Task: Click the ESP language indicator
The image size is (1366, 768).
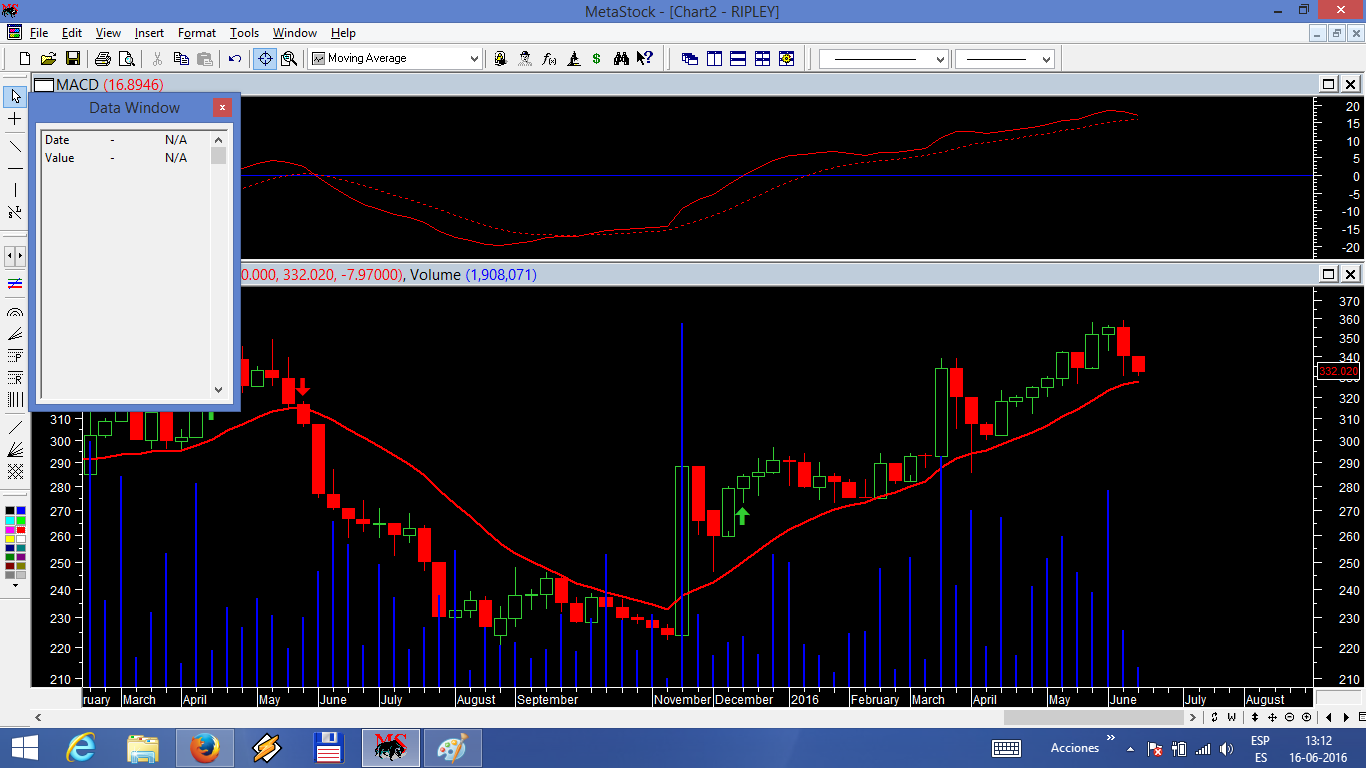Action: (x=1260, y=741)
